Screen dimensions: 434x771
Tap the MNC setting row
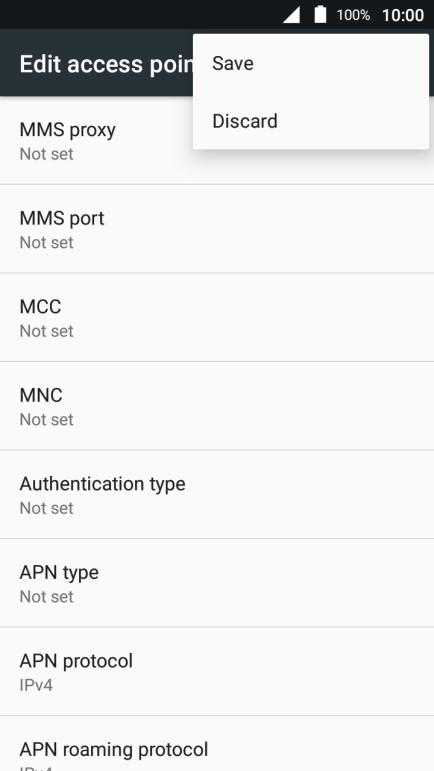(217, 406)
